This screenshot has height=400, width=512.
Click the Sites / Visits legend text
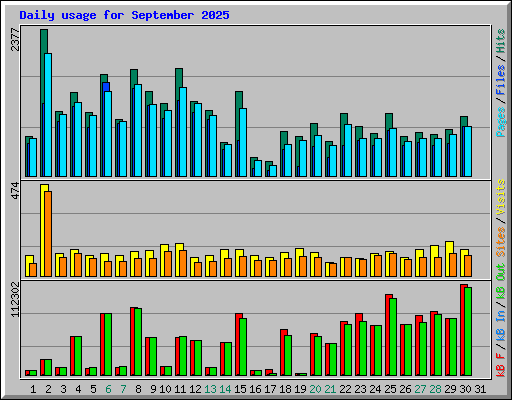(501, 218)
